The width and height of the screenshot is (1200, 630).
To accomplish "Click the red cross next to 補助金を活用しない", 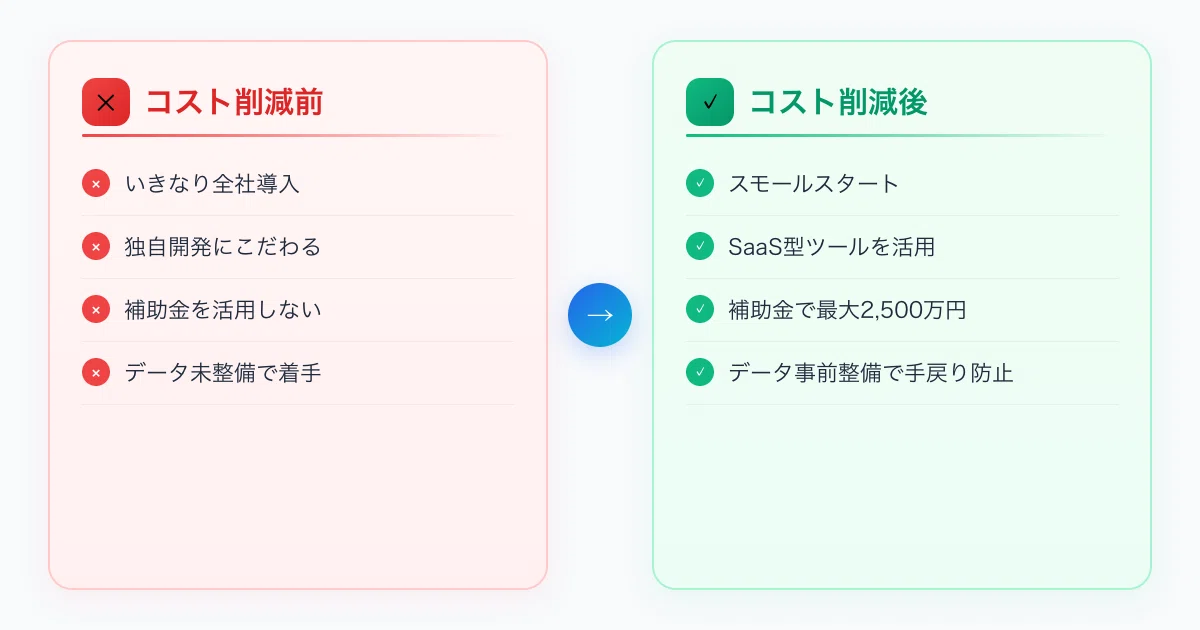I will (x=96, y=310).
